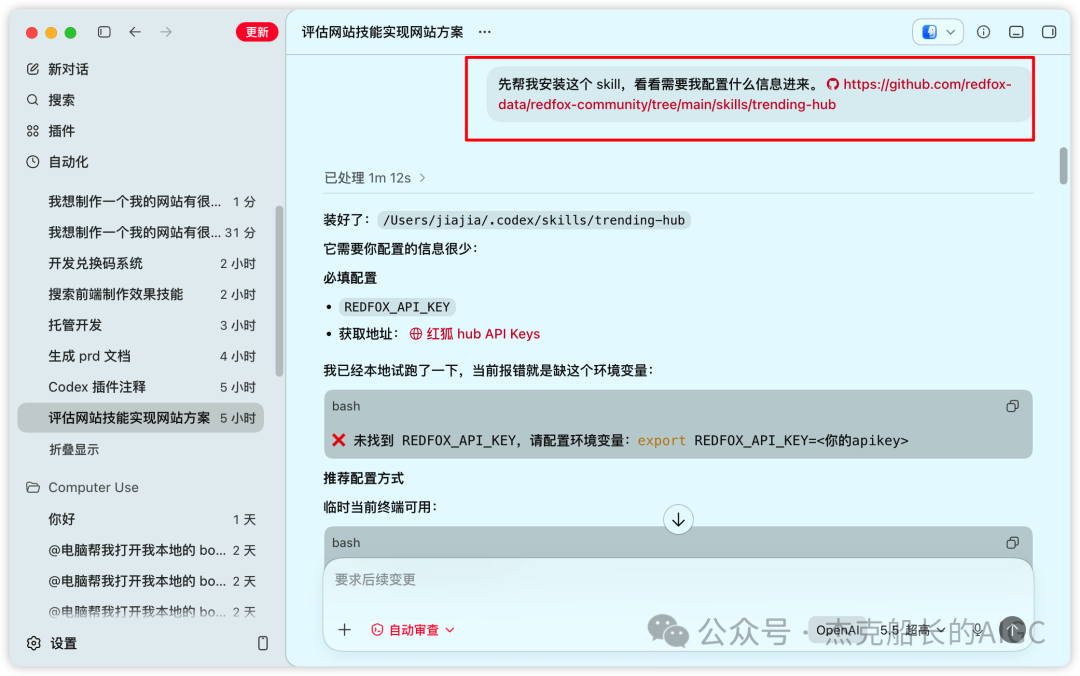
Task: Select conversation 评估网站技能实现网站方案 in sidebar
Action: coord(141,418)
